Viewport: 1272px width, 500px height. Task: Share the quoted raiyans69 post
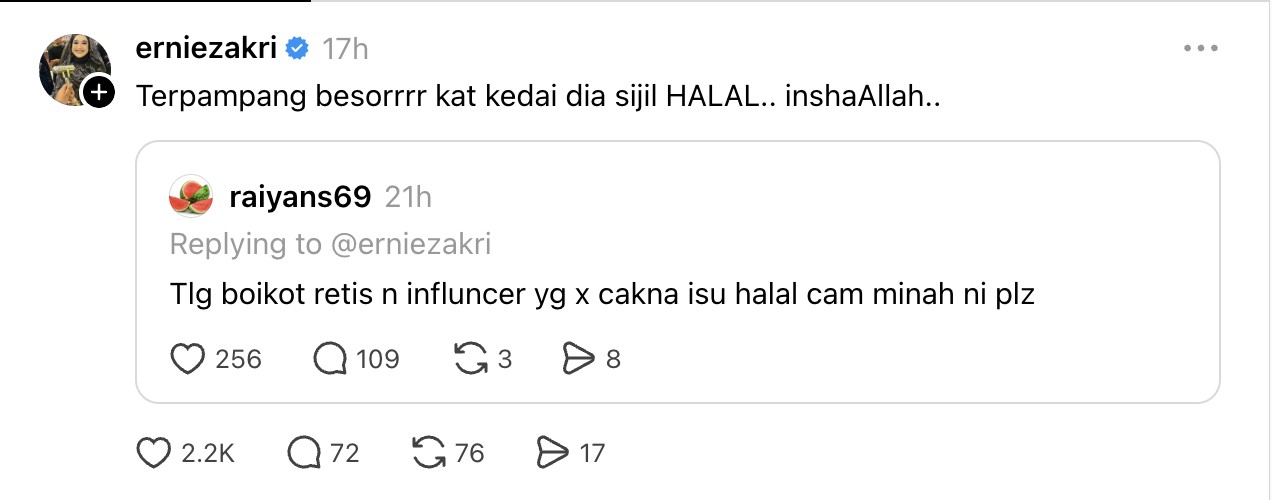(580, 358)
